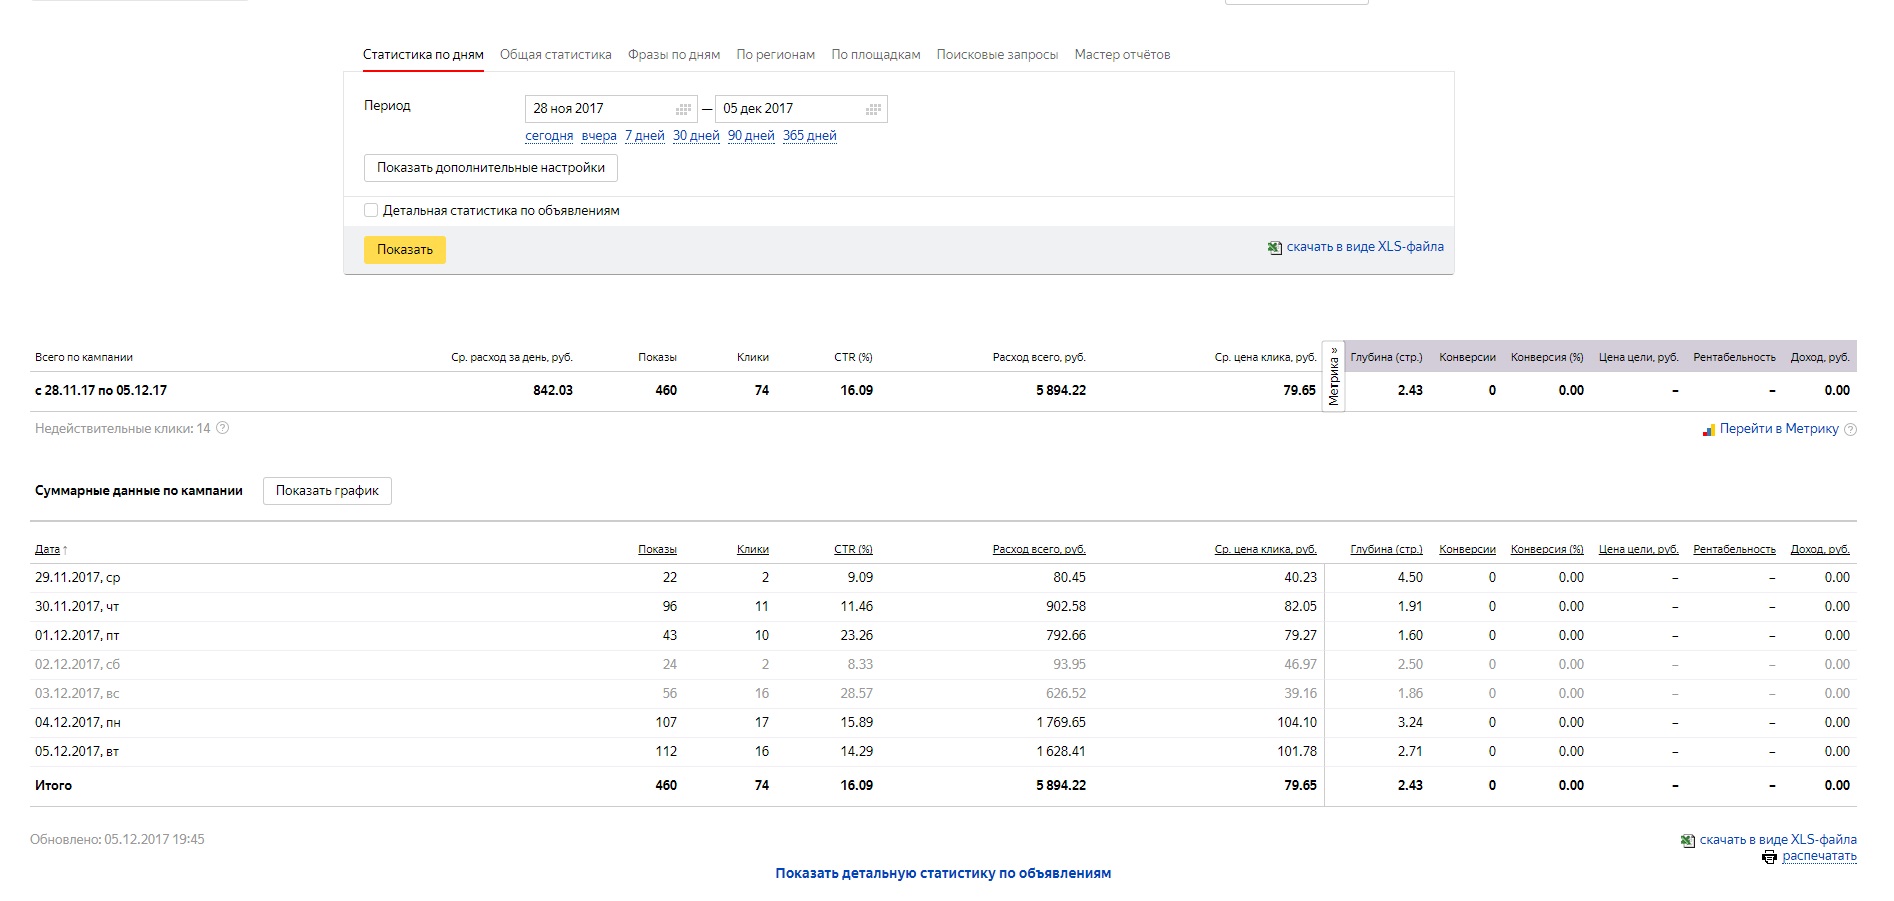The height and width of the screenshot is (901, 1894).
Task: Click the printer icon
Action: tap(1769, 857)
